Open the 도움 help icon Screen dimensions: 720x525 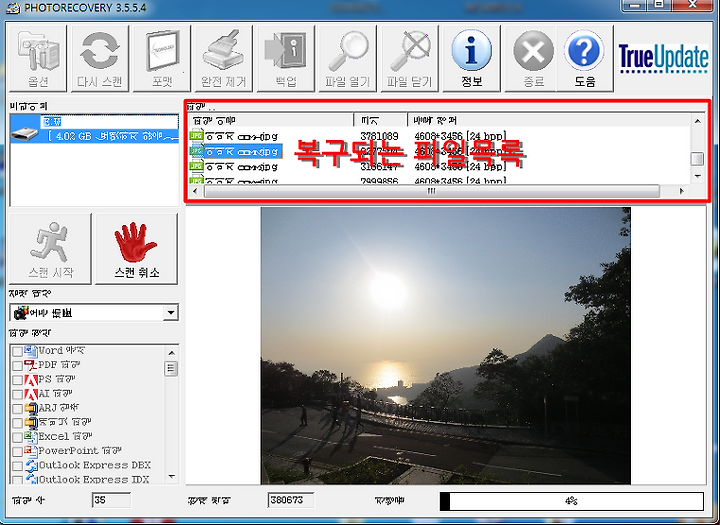tap(585, 58)
